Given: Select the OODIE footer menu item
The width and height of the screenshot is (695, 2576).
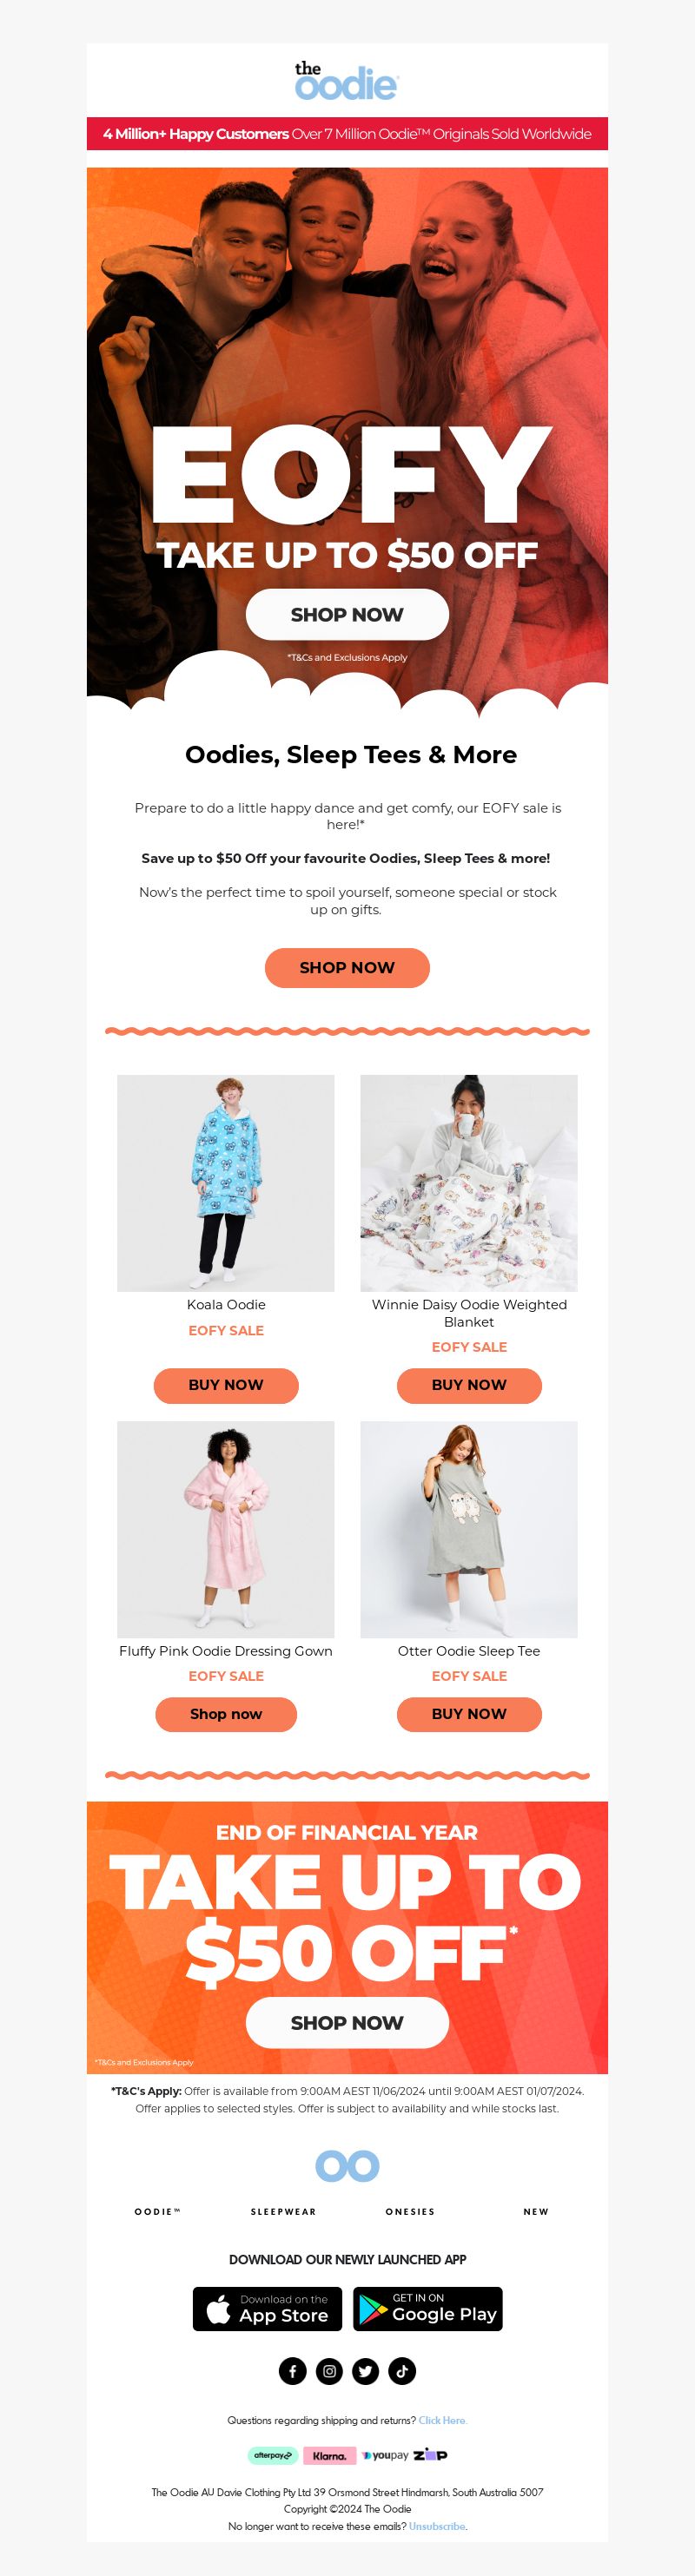Looking at the screenshot, I should click(x=158, y=2212).
